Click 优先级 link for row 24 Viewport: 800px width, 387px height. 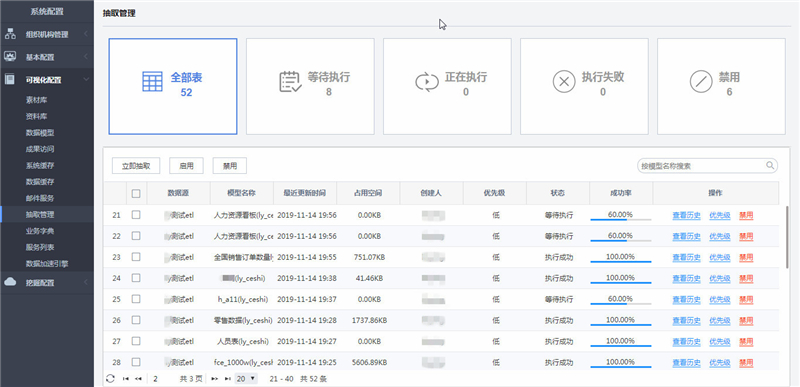click(719, 278)
